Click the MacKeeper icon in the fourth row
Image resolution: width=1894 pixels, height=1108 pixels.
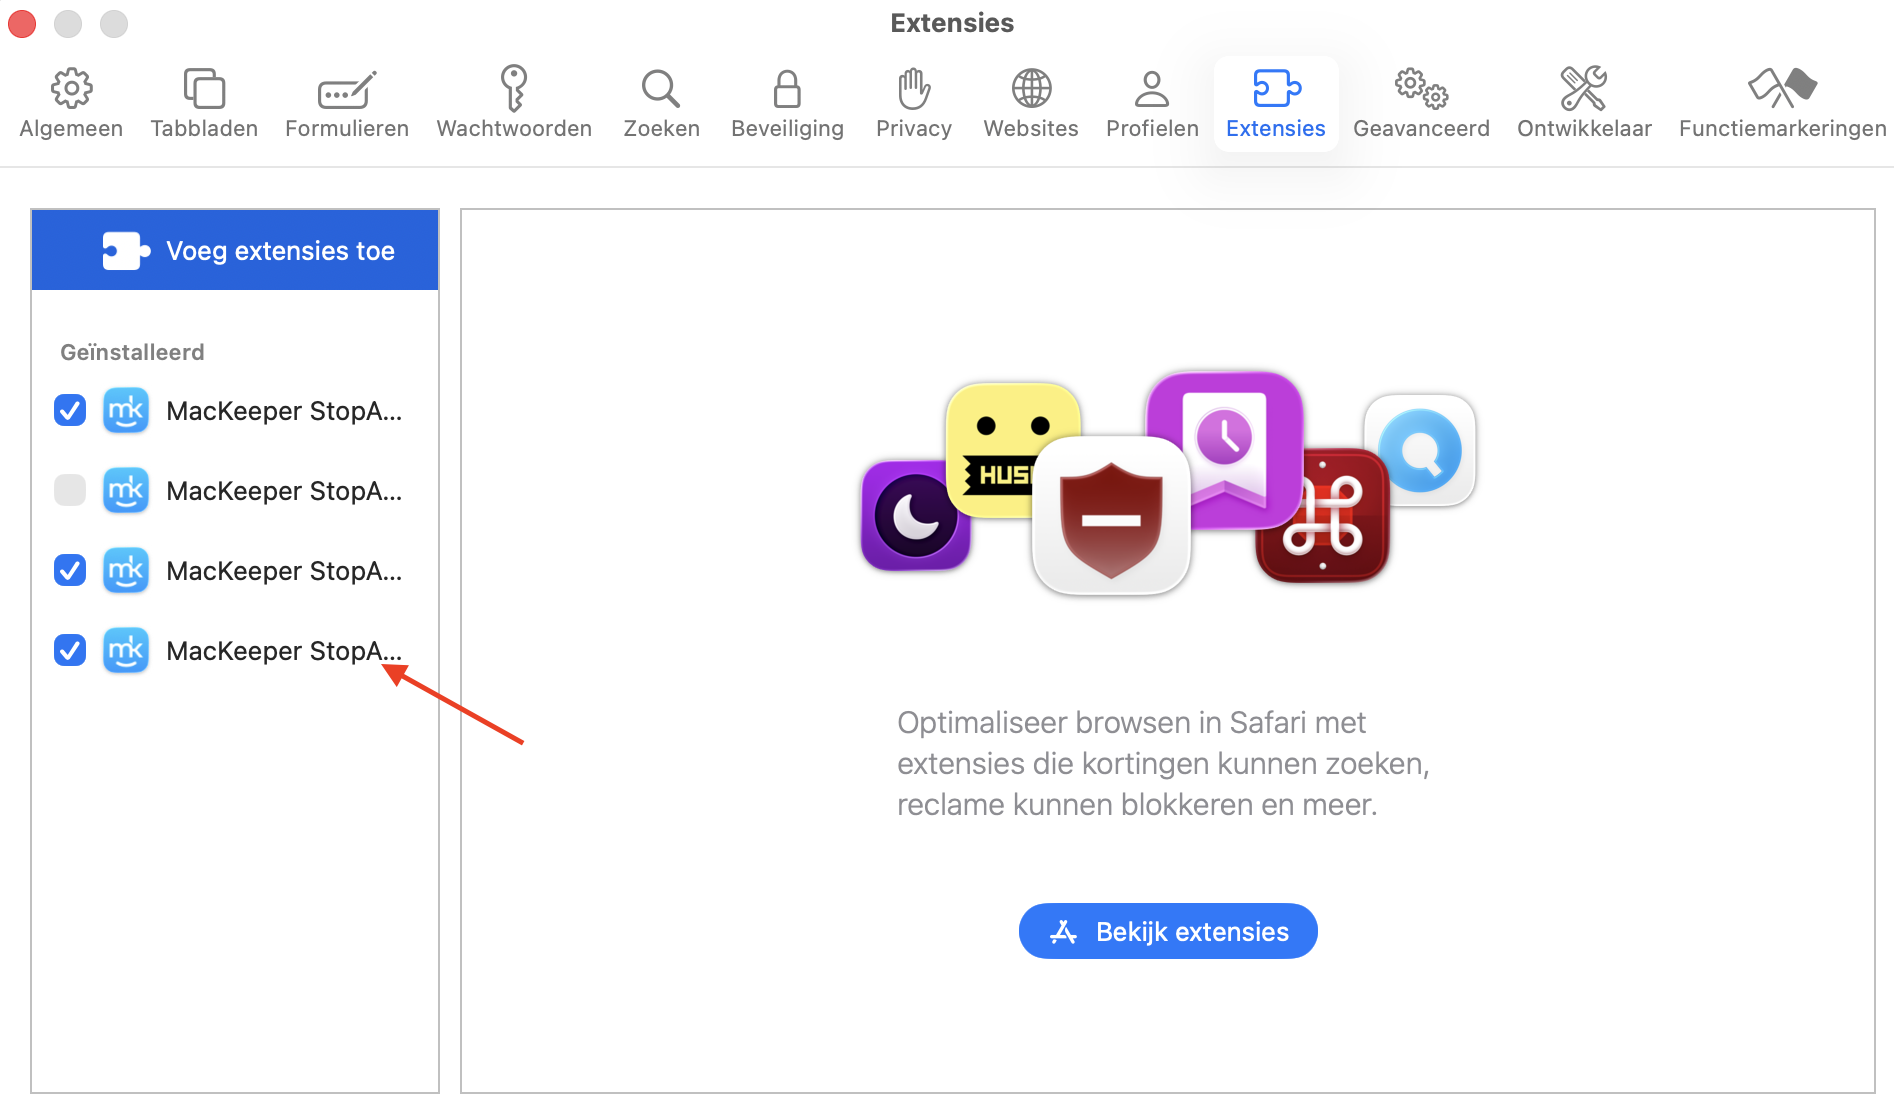pyautogui.click(x=126, y=650)
